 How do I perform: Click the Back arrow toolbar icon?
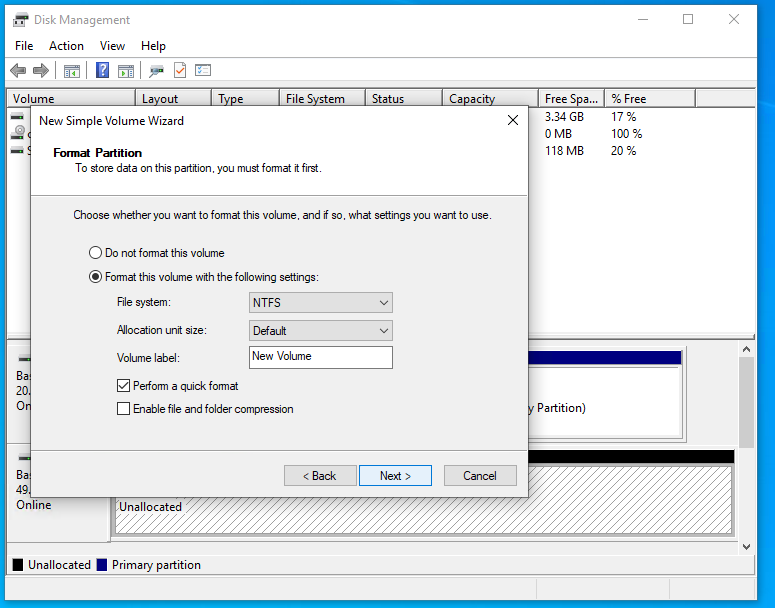coord(18,71)
